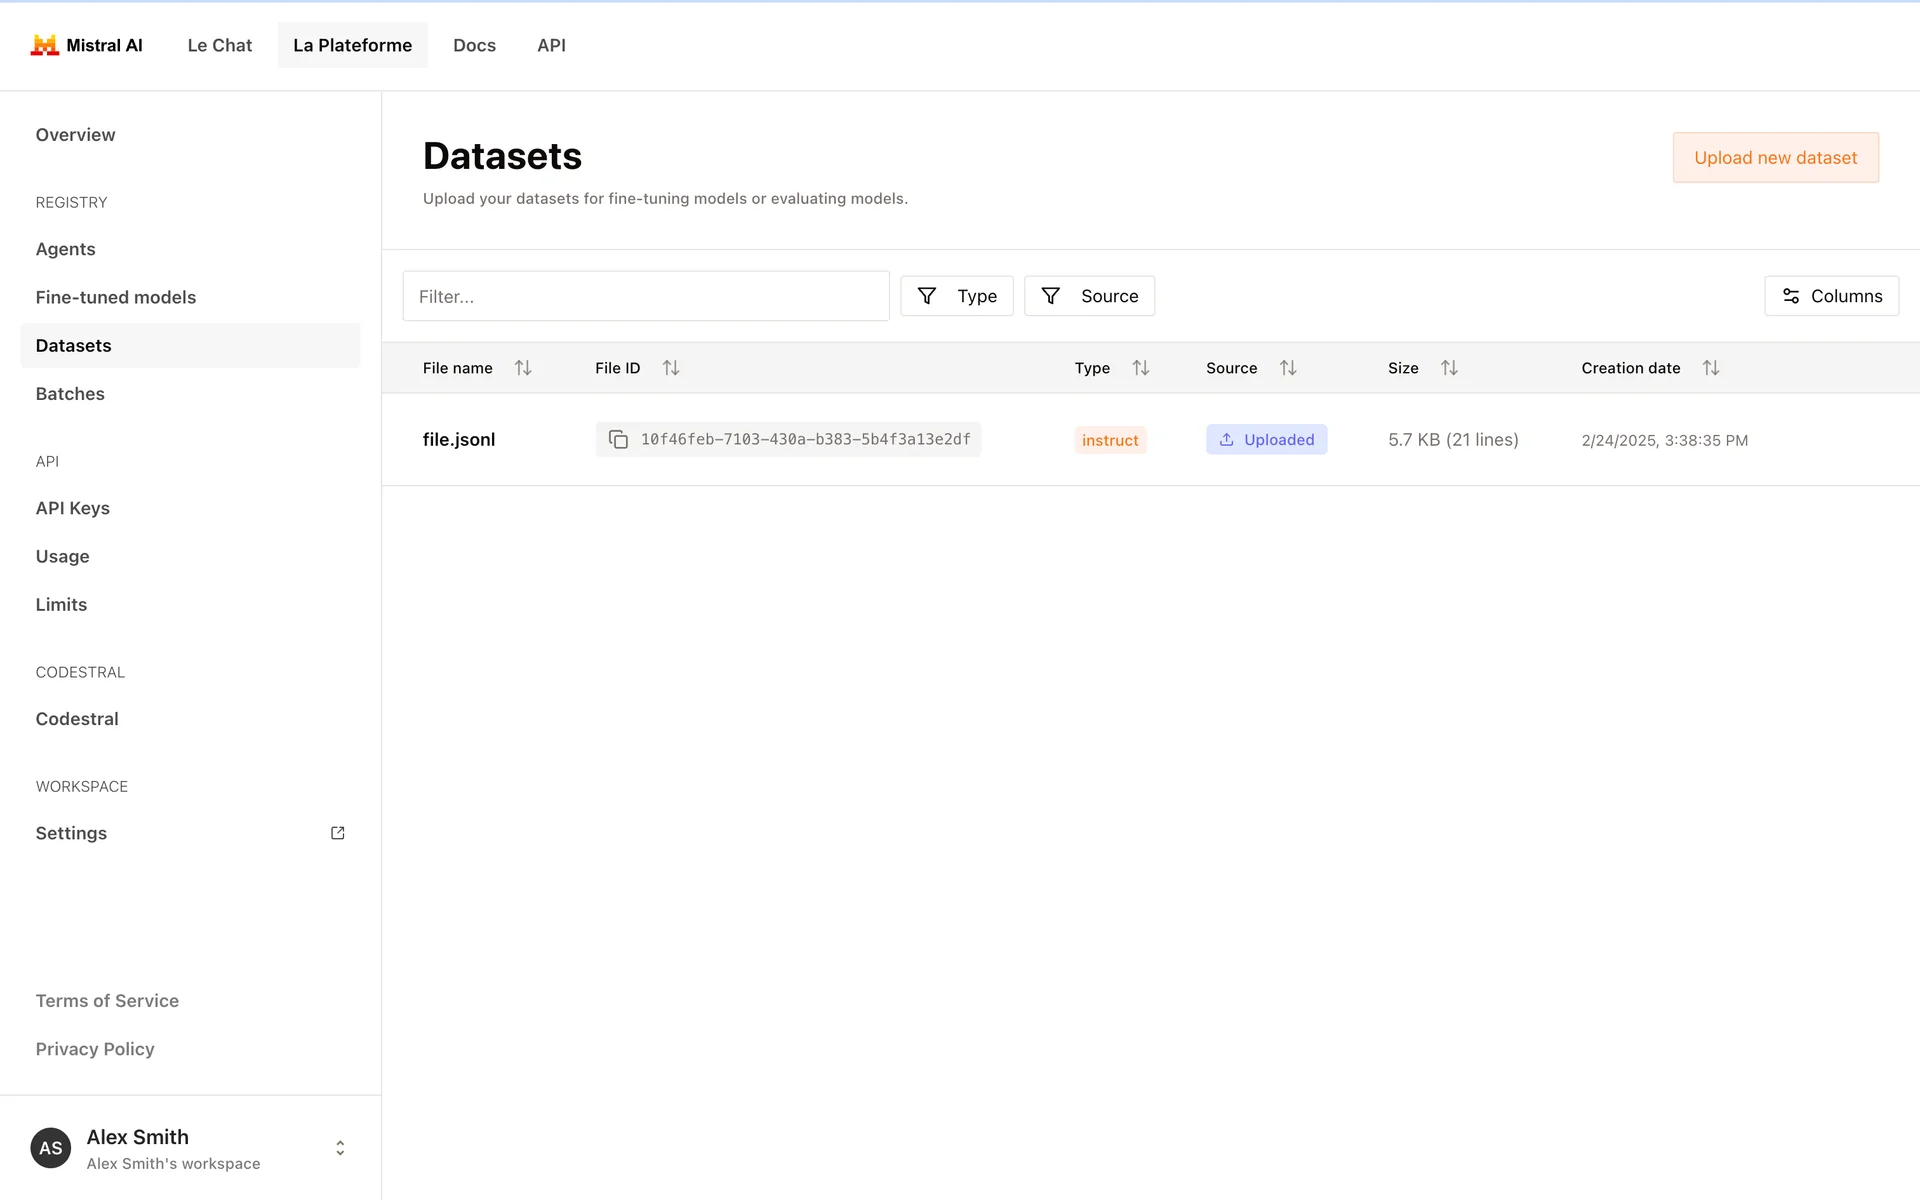The width and height of the screenshot is (1920, 1200).
Task: Click Upload new dataset button
Action: pos(1775,158)
